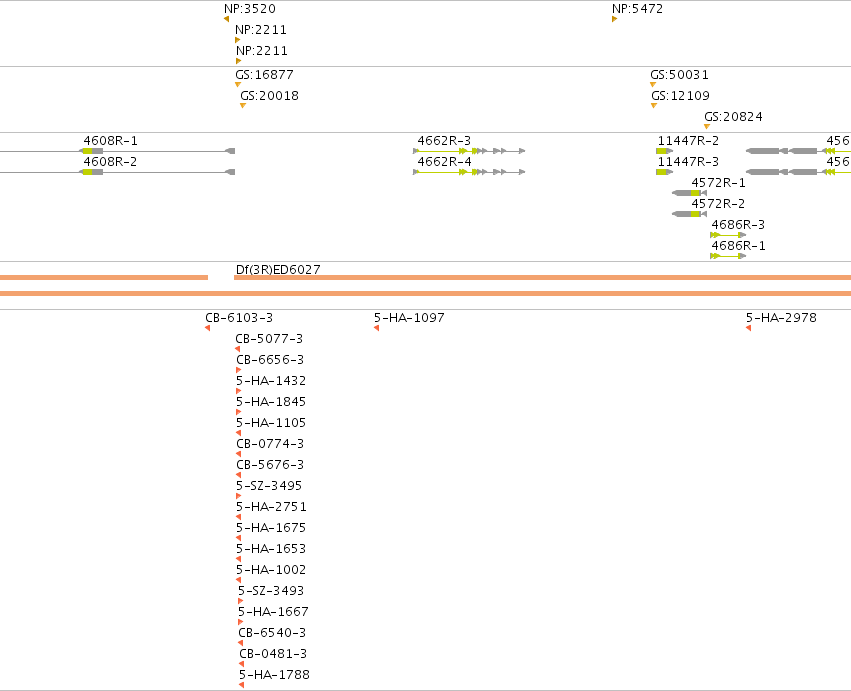The image size is (851, 691).
Task: Click the 5-HA-1097 red arrow marker
Action: point(376,328)
